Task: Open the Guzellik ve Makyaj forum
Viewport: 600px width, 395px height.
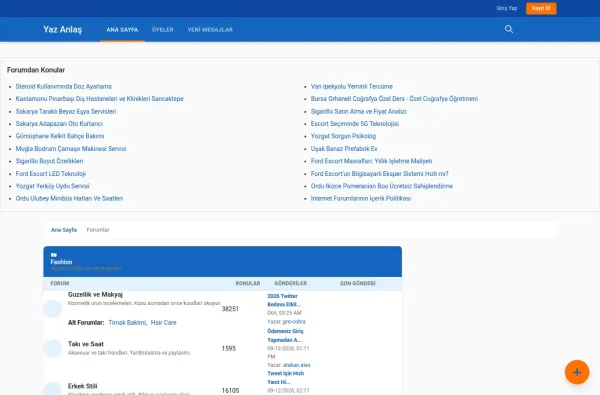Action: 95,294
